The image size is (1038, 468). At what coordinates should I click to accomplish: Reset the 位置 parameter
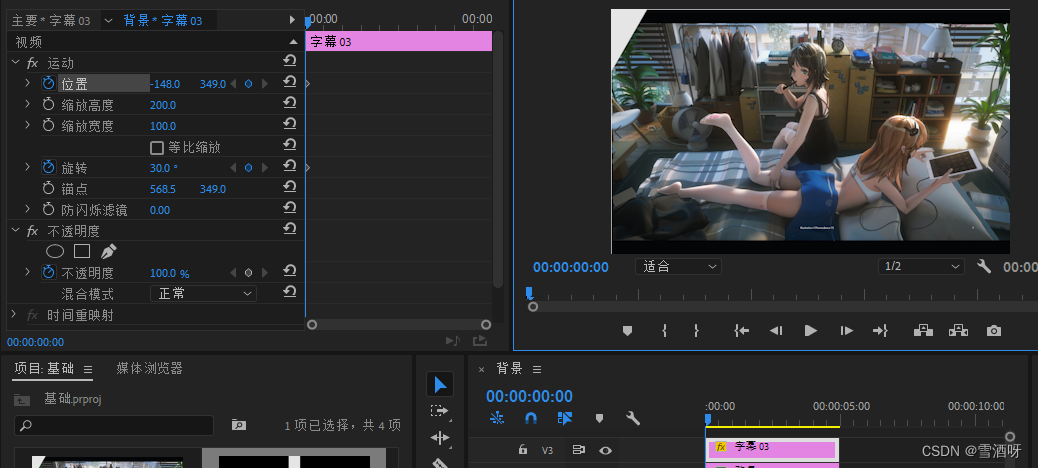pyautogui.click(x=289, y=82)
